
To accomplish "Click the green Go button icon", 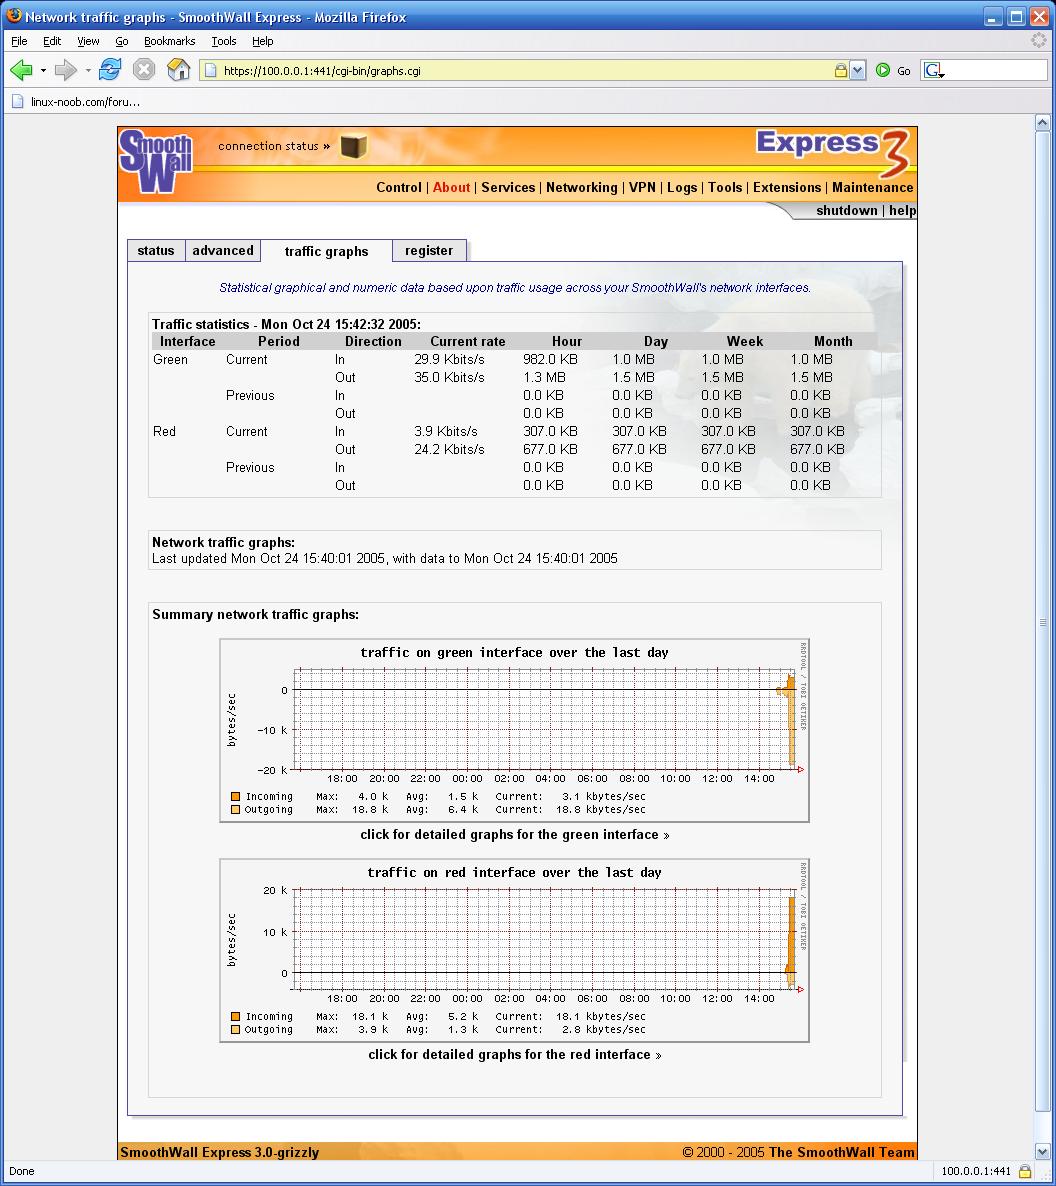I will [x=883, y=70].
